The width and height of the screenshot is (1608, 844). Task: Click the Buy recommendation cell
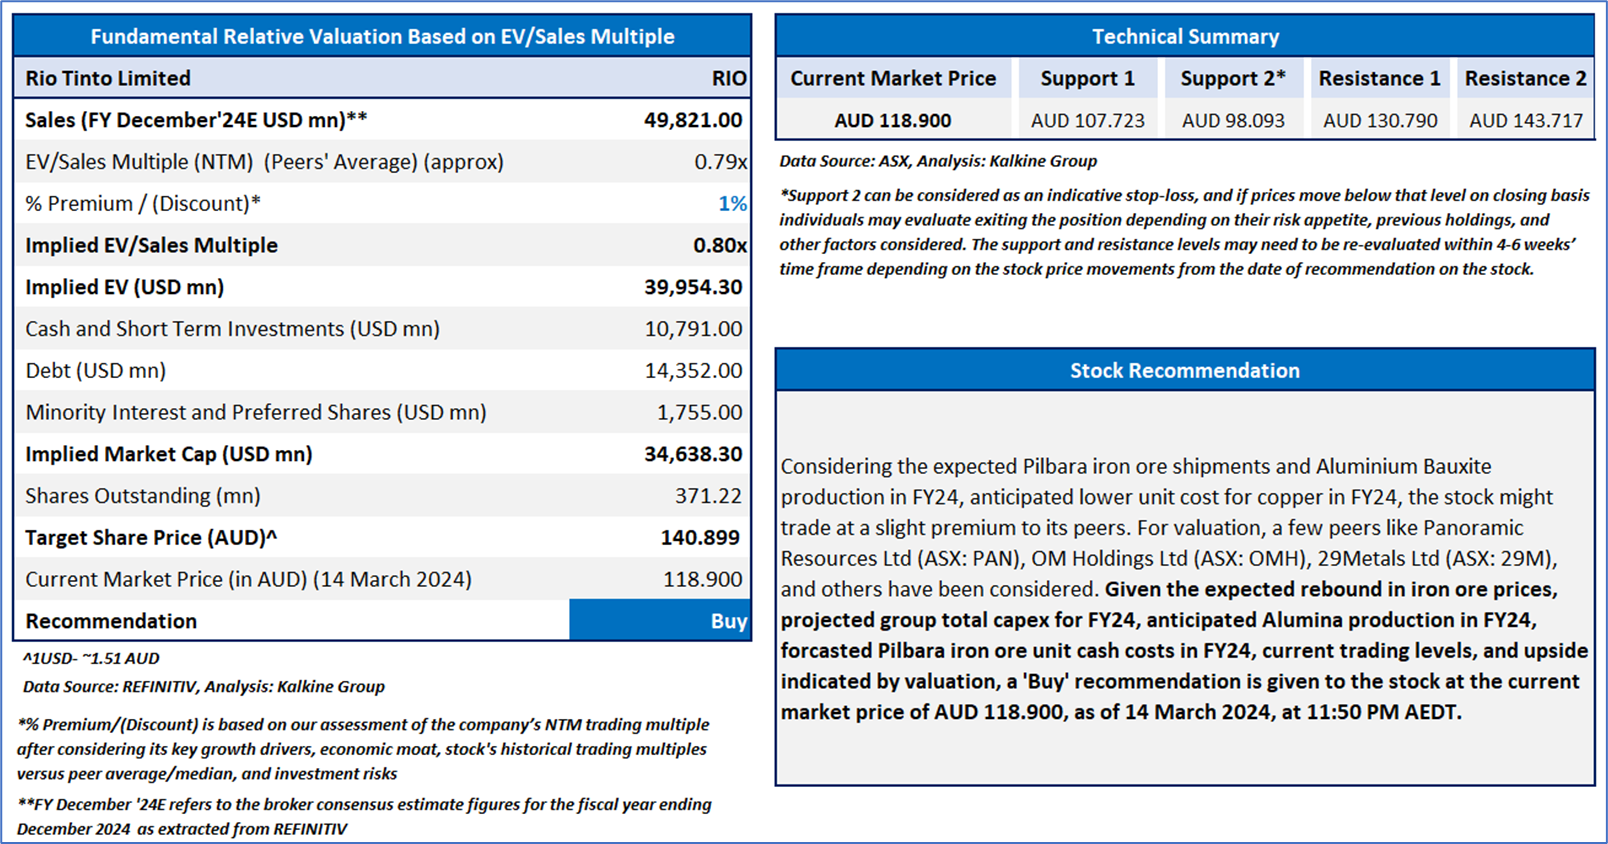tap(660, 621)
